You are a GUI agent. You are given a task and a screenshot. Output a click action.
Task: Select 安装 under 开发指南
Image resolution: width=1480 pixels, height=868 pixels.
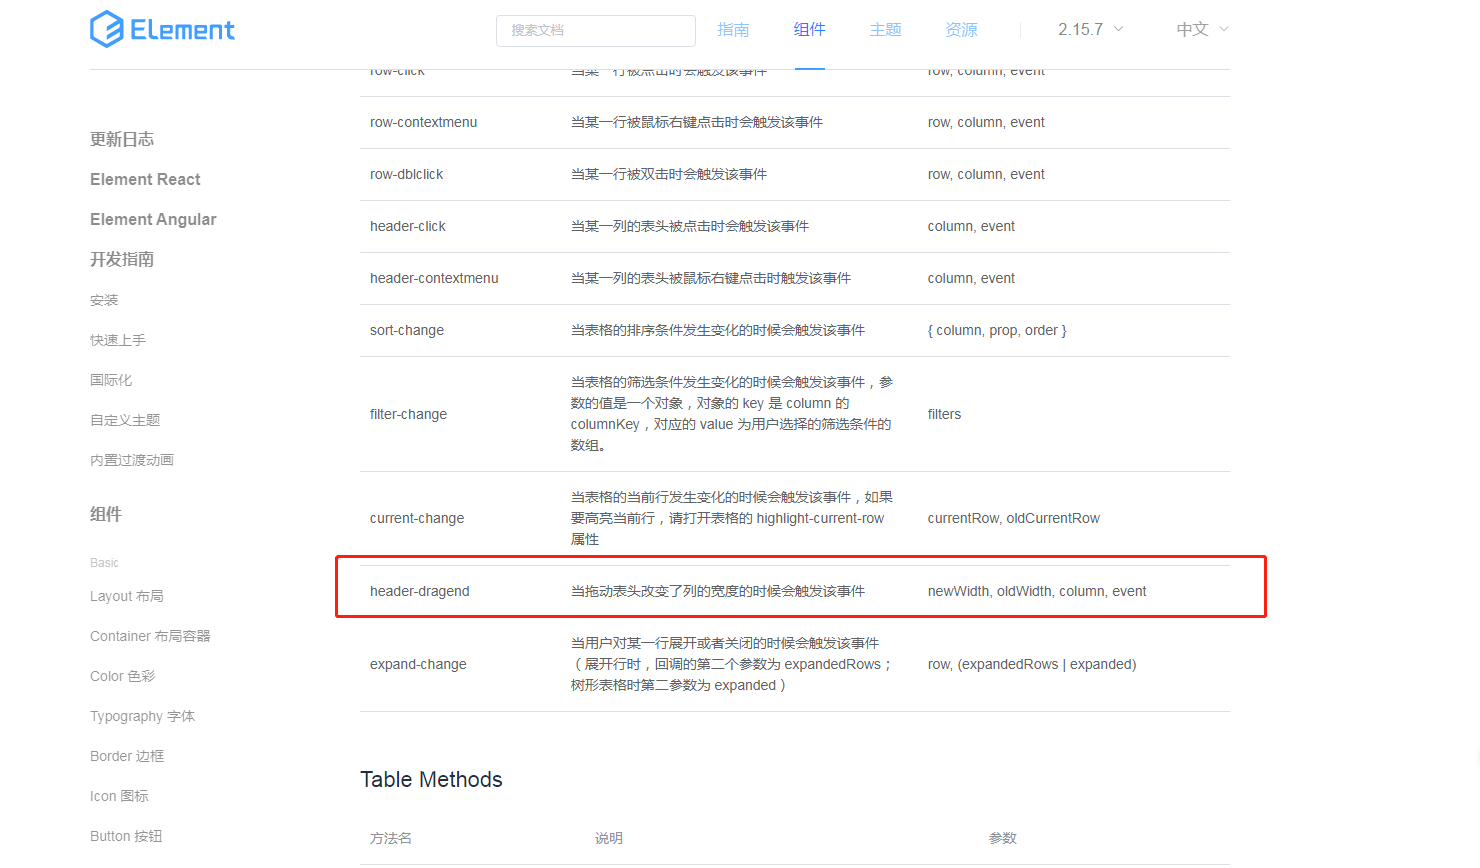coord(104,299)
